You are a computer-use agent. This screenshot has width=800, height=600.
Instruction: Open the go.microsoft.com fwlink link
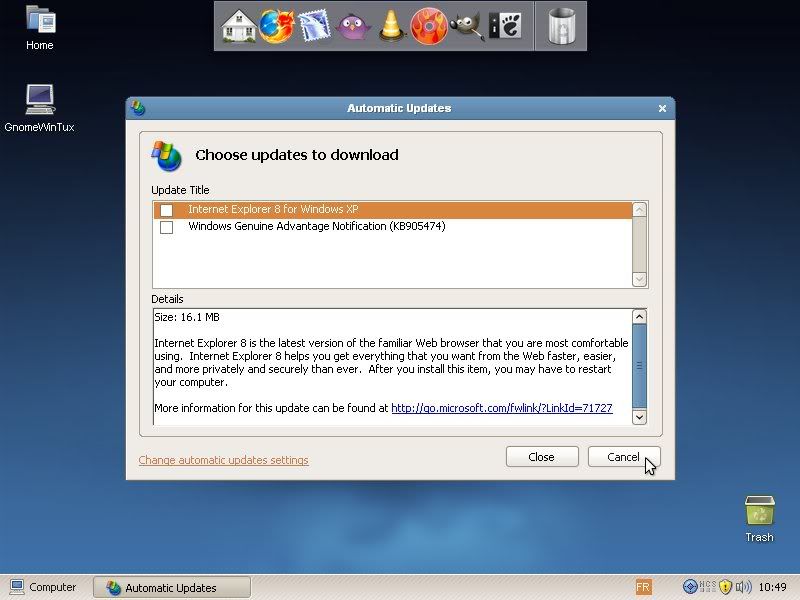(502, 408)
